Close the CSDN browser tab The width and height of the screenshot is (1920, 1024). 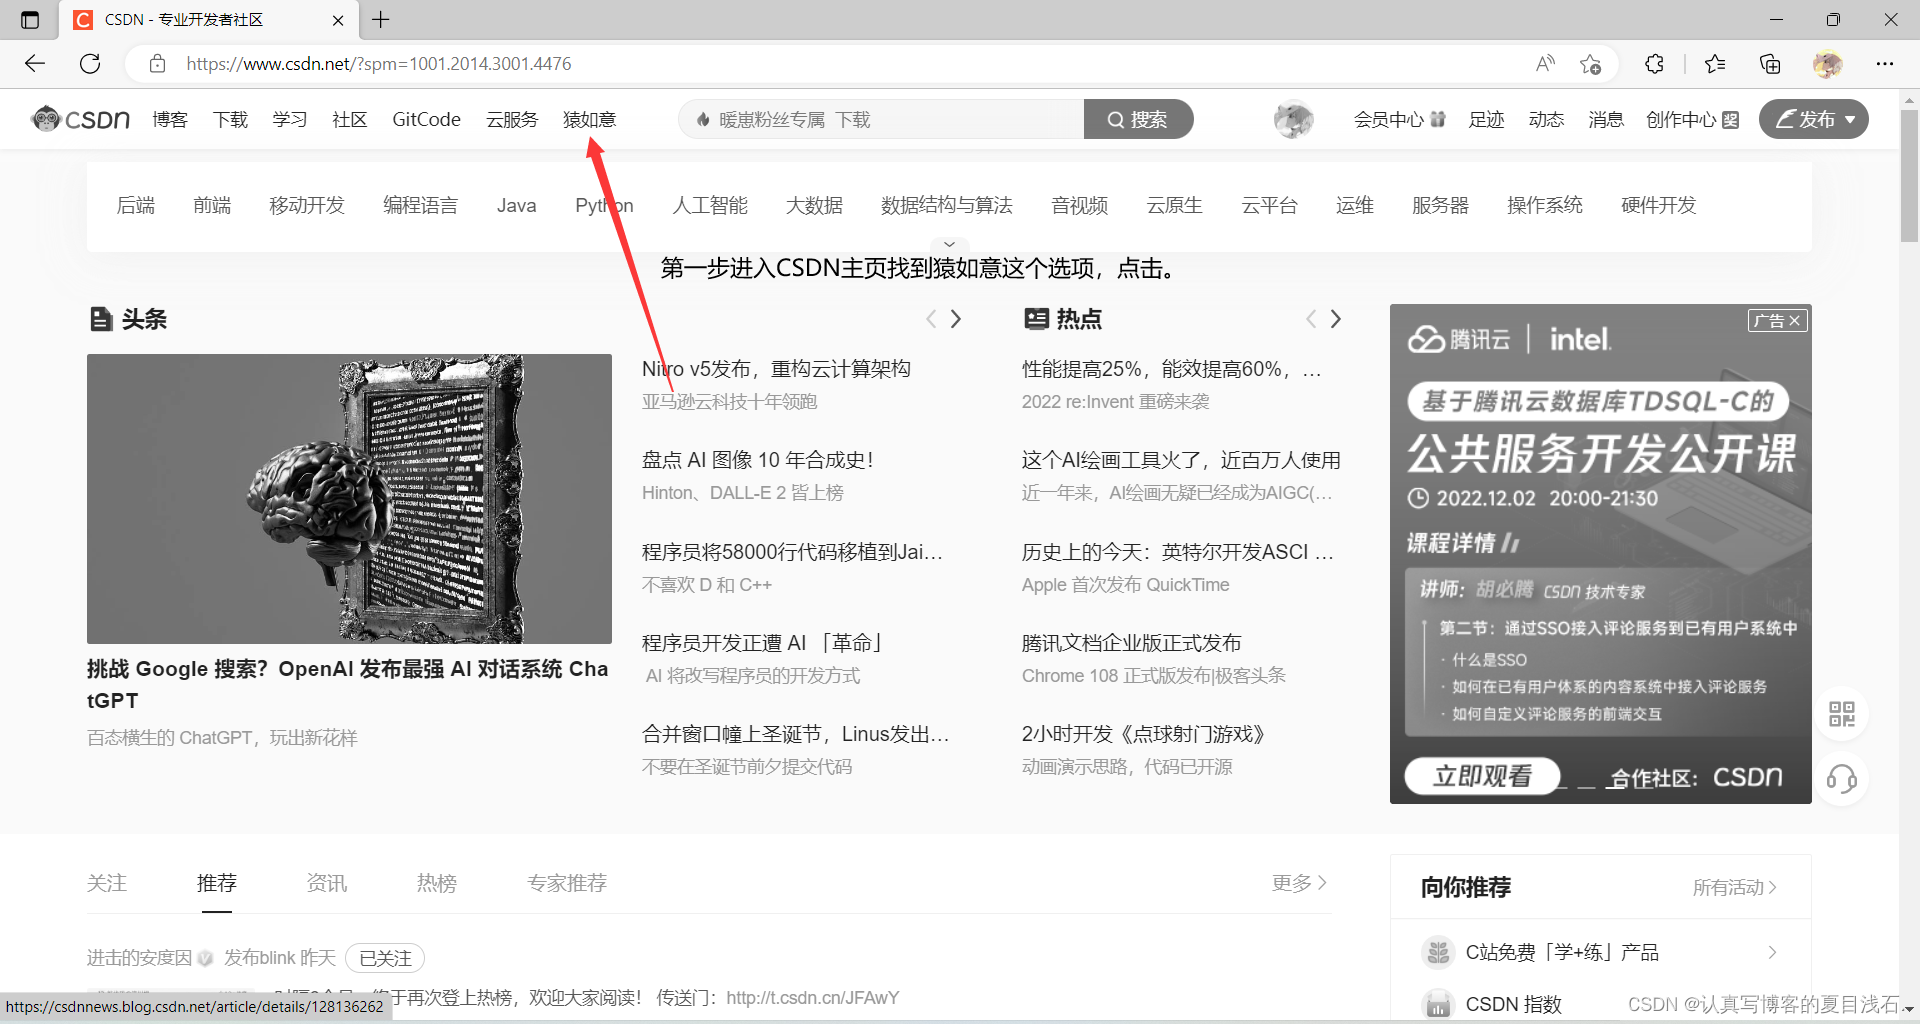(x=338, y=20)
